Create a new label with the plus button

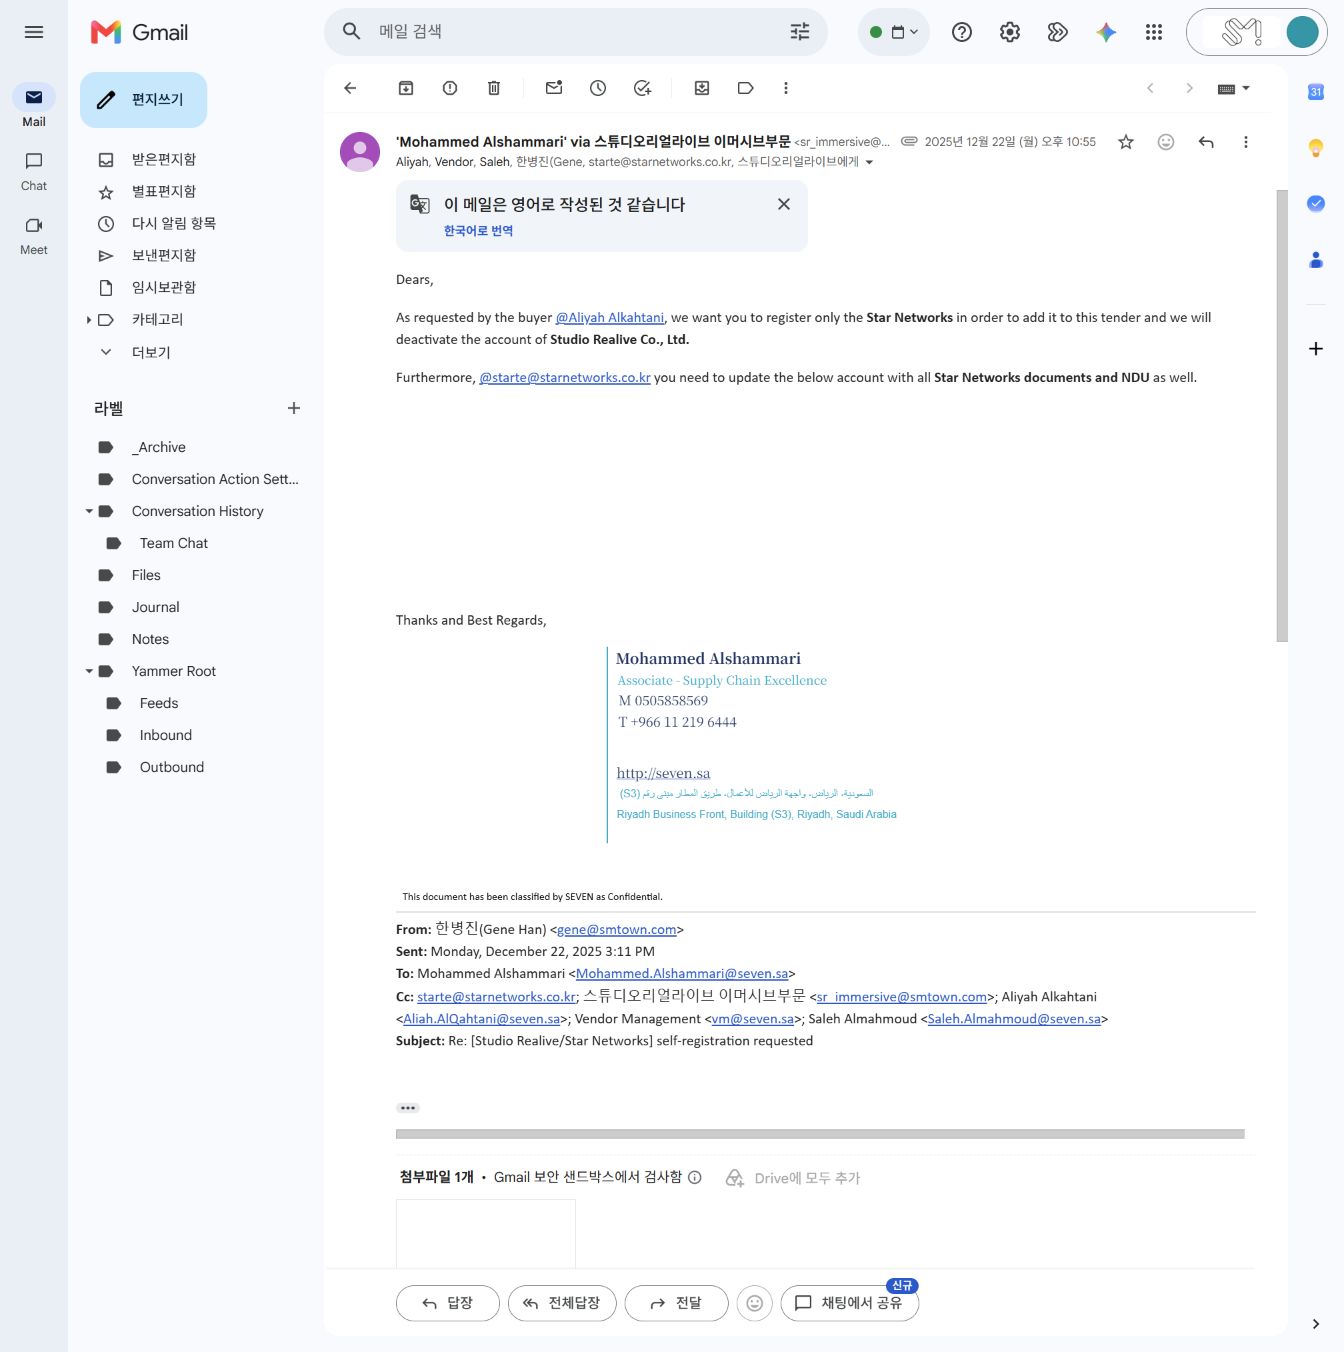pyautogui.click(x=294, y=408)
